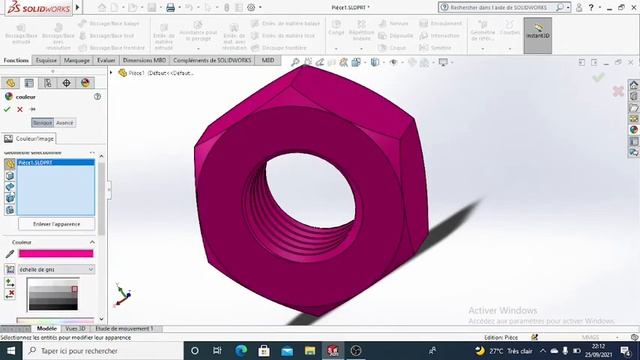This screenshot has width=640, height=360.
Task: Switch to the Marquage tab
Action: (x=77, y=60)
